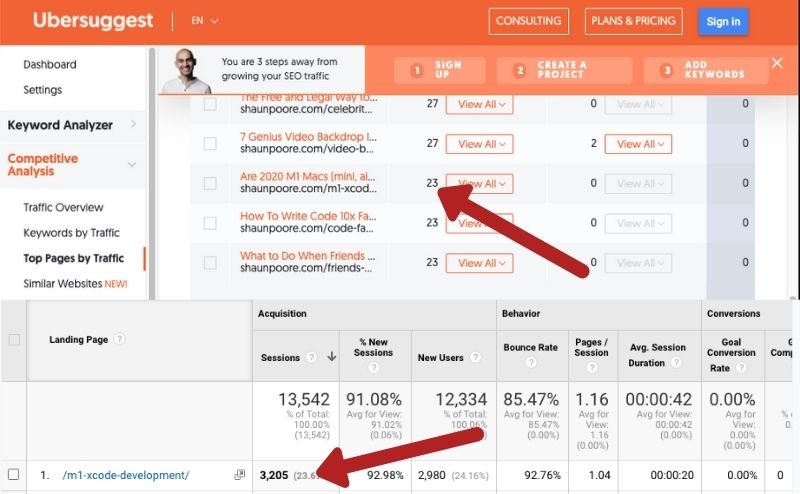This screenshot has height=494, width=800.
Task: Open the 7 Genius Video Backdrop link
Action: [308, 137]
